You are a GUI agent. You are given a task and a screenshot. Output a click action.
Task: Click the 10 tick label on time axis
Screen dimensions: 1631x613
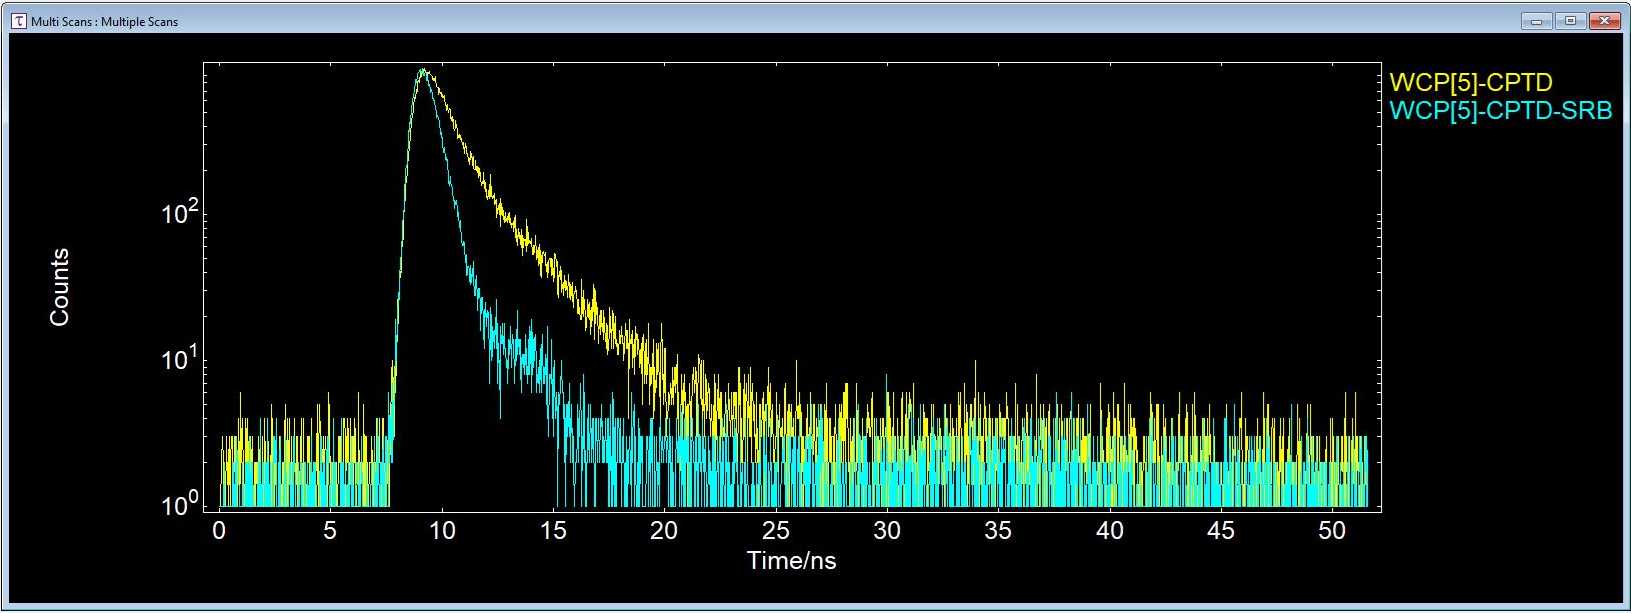pos(441,531)
